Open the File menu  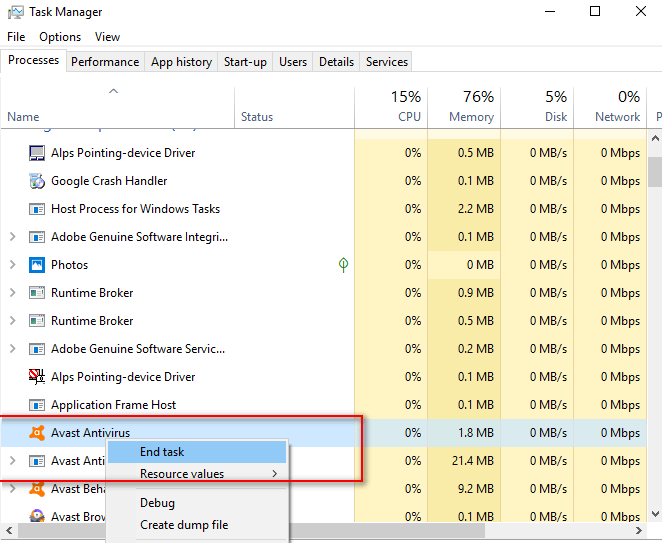click(16, 37)
